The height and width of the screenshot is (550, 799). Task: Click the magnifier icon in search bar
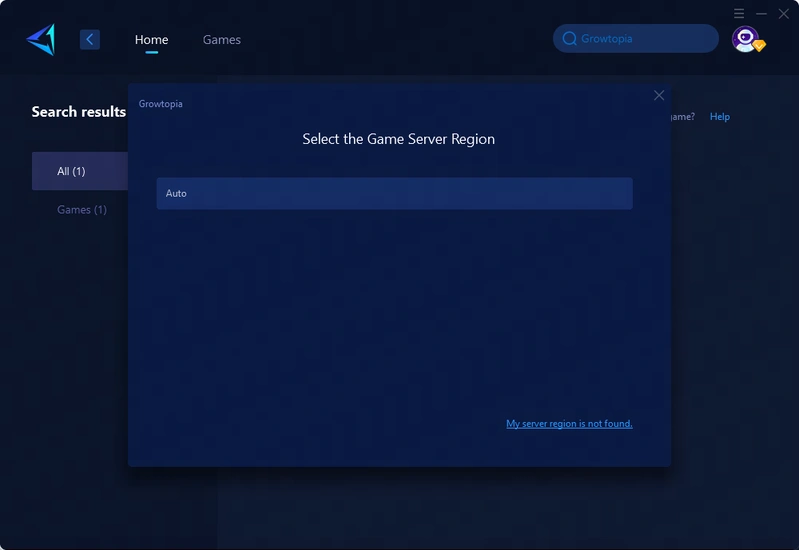[569, 39]
